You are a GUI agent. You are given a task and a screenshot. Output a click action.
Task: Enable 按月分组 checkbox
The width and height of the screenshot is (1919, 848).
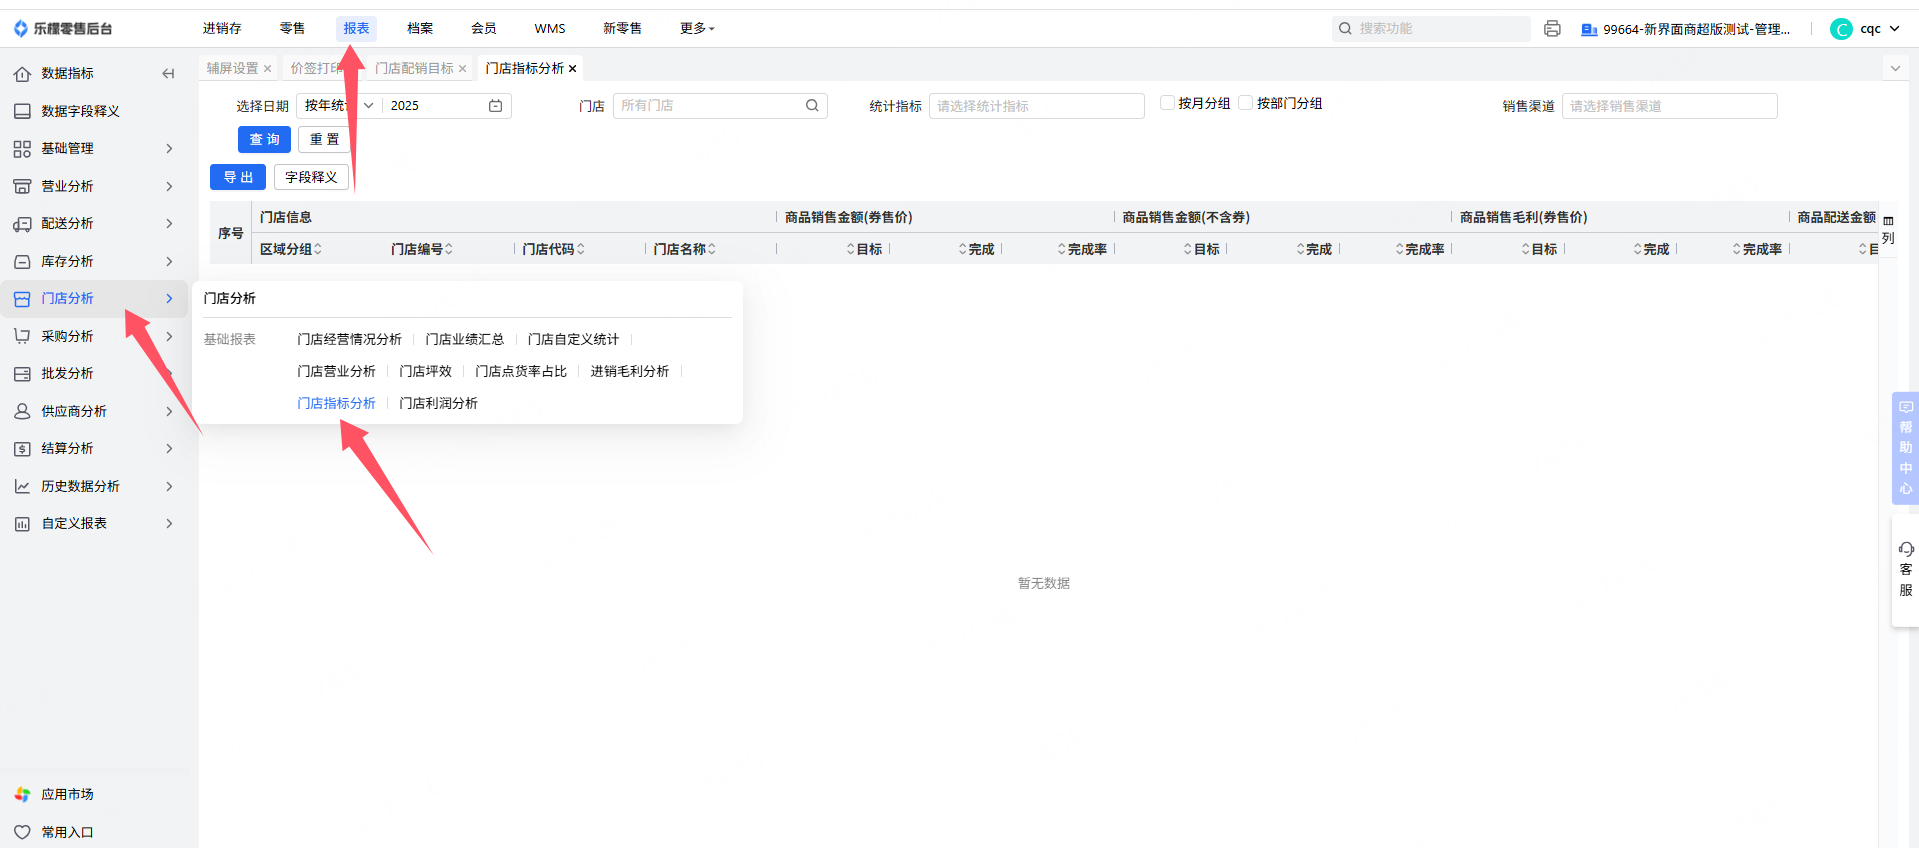tap(1167, 103)
